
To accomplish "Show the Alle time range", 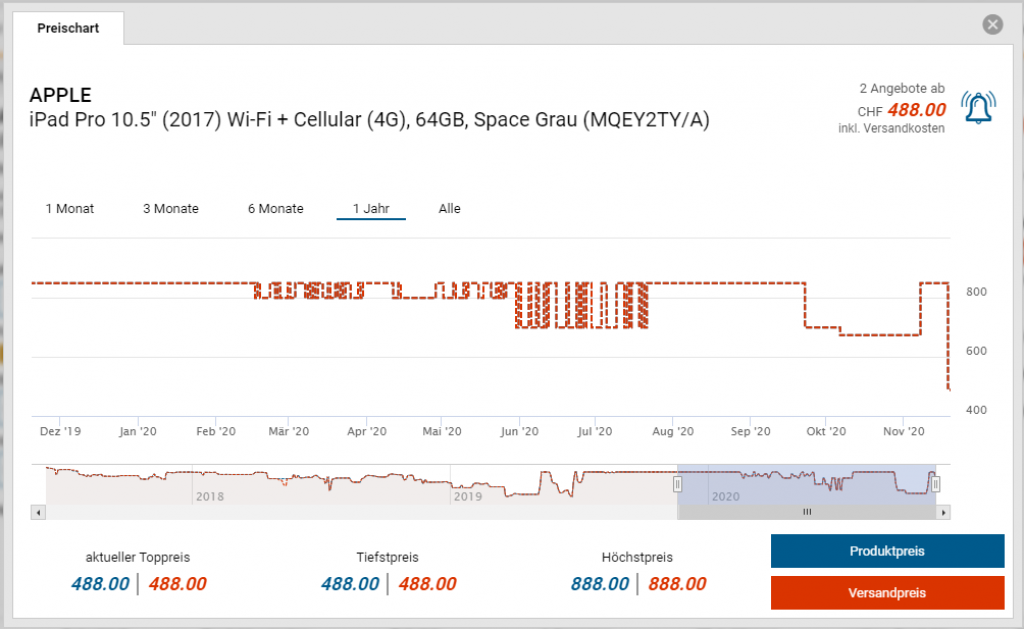I will pos(449,208).
